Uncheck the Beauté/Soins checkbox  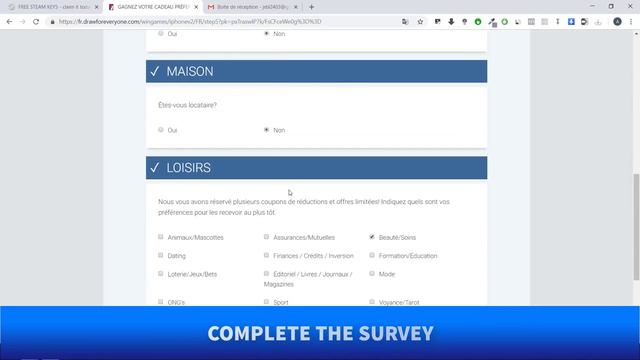(372, 237)
